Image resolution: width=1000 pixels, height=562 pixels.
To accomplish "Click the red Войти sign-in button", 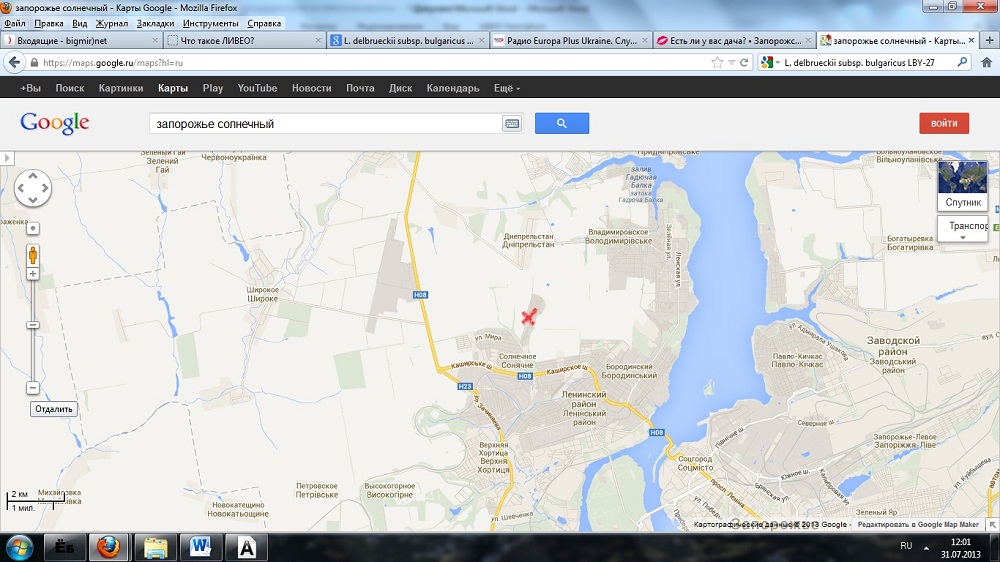I will (x=944, y=123).
